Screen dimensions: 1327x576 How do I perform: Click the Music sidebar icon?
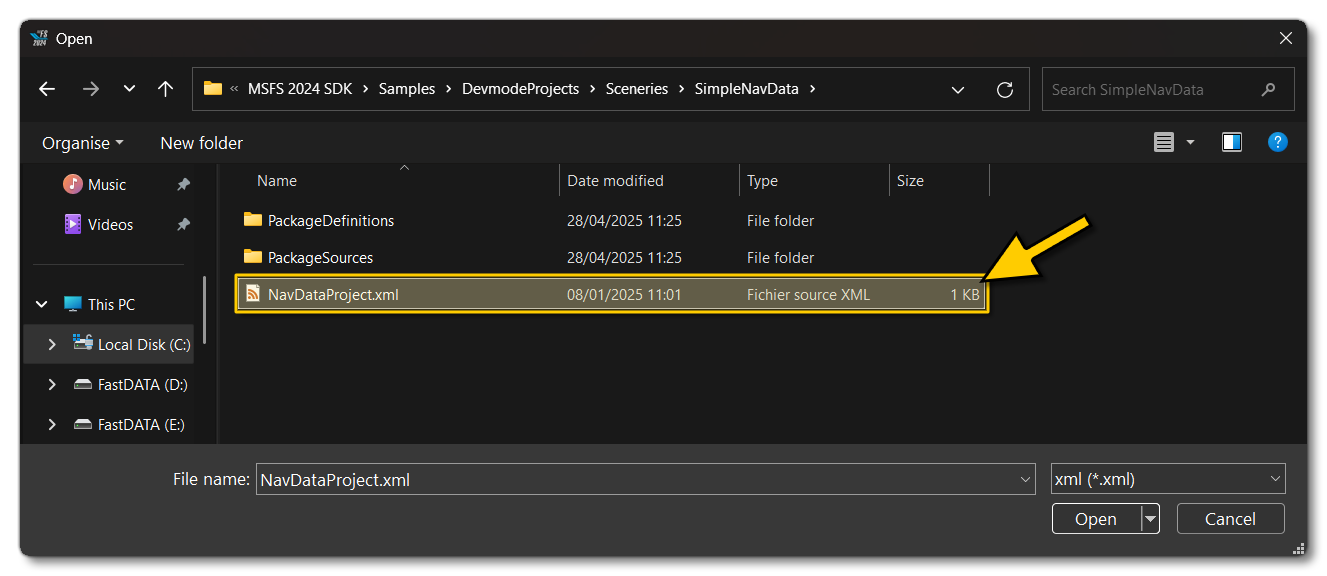(72, 184)
